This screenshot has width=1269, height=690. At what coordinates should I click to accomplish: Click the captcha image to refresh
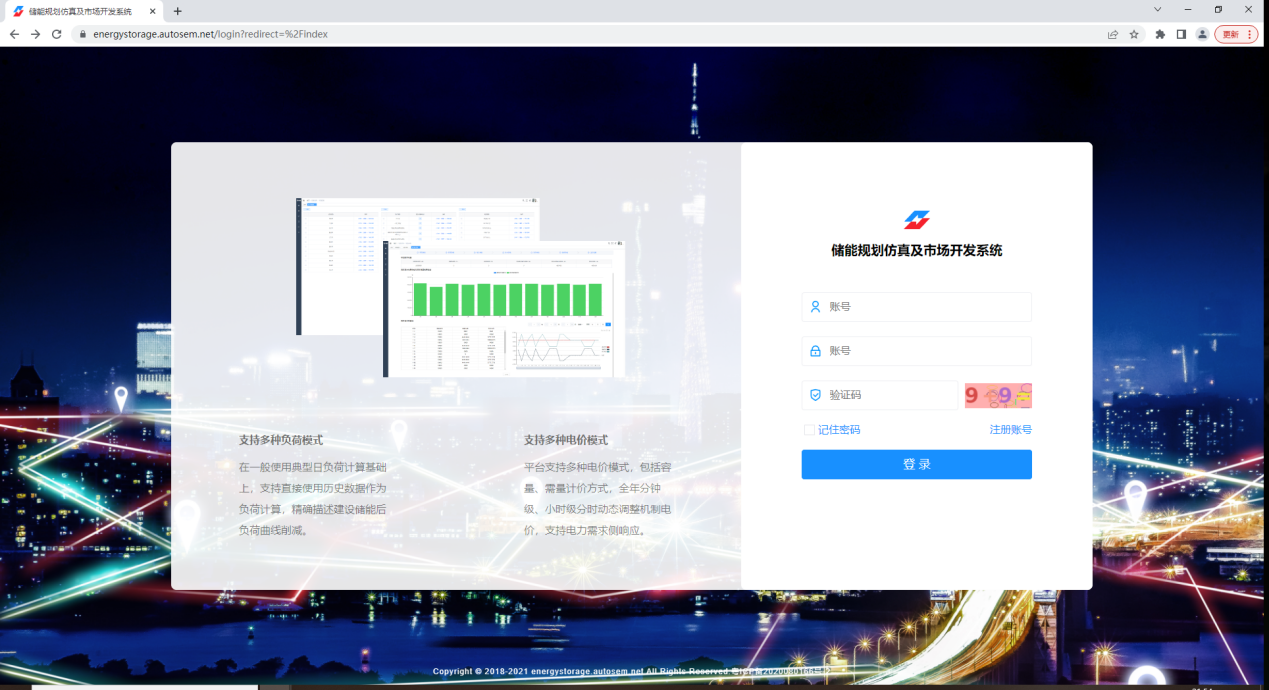click(x=997, y=396)
